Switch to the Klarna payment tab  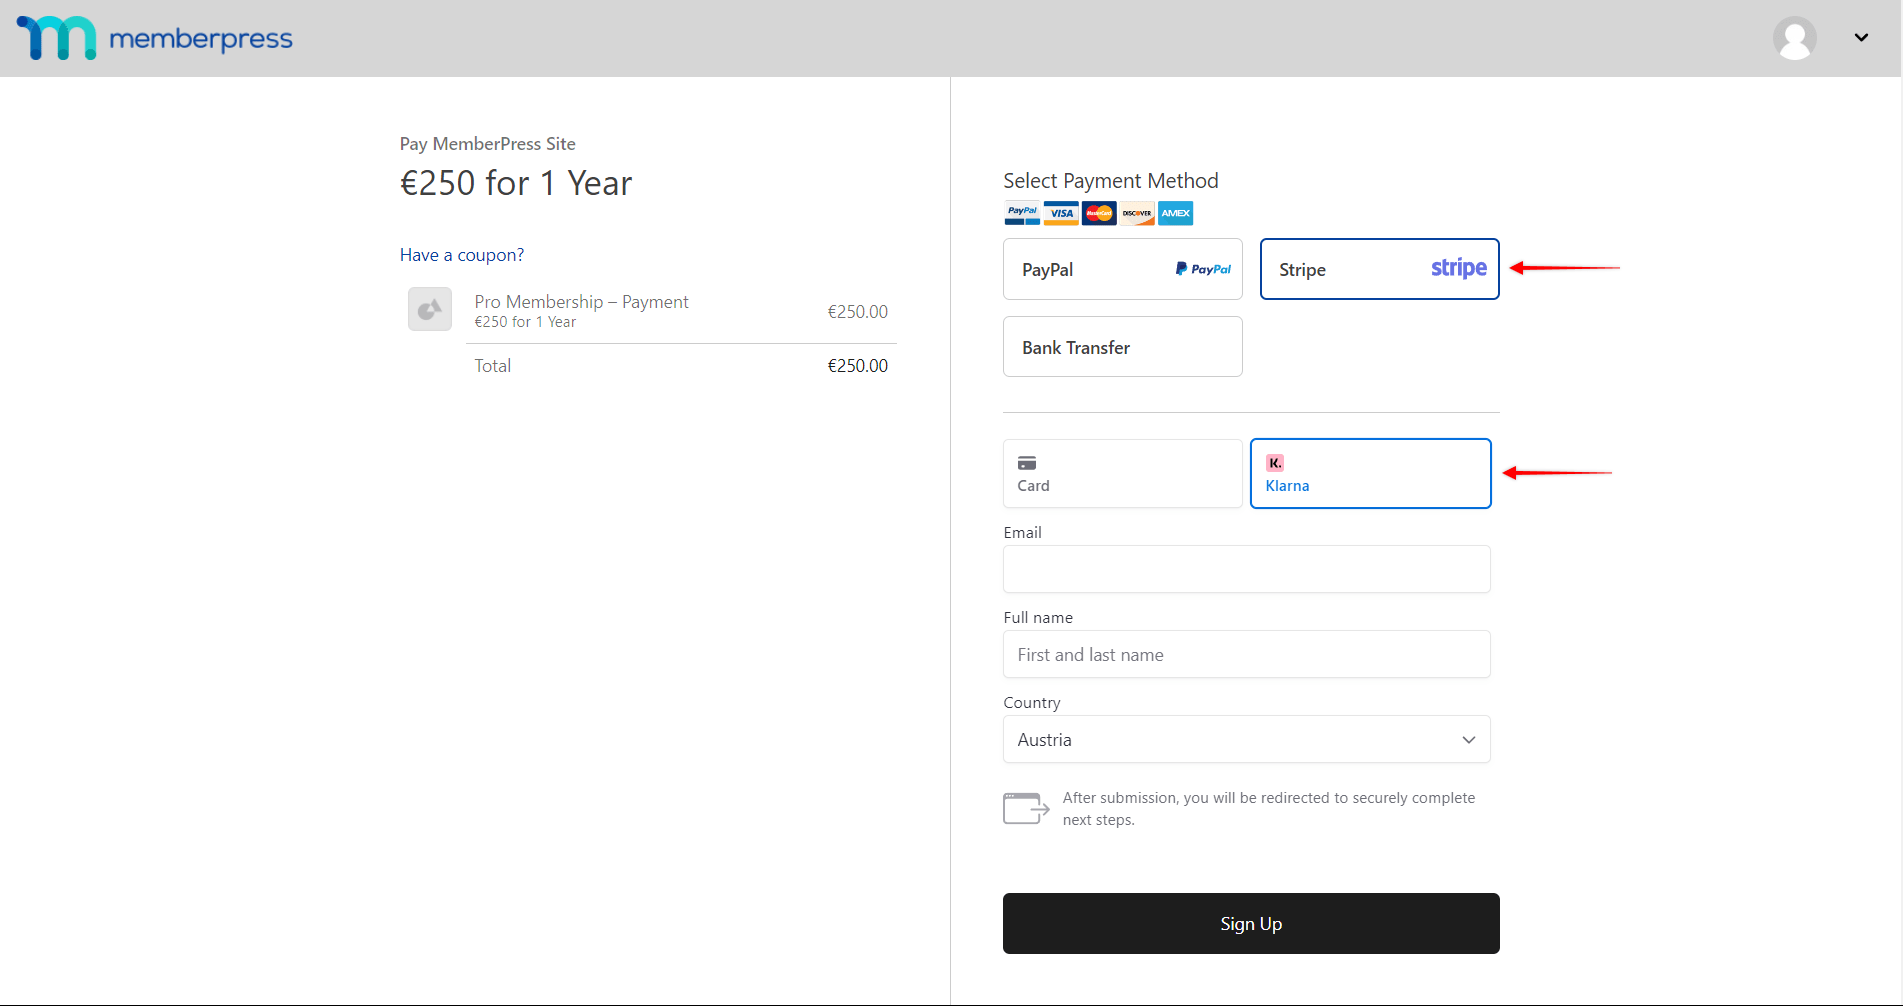click(1370, 474)
